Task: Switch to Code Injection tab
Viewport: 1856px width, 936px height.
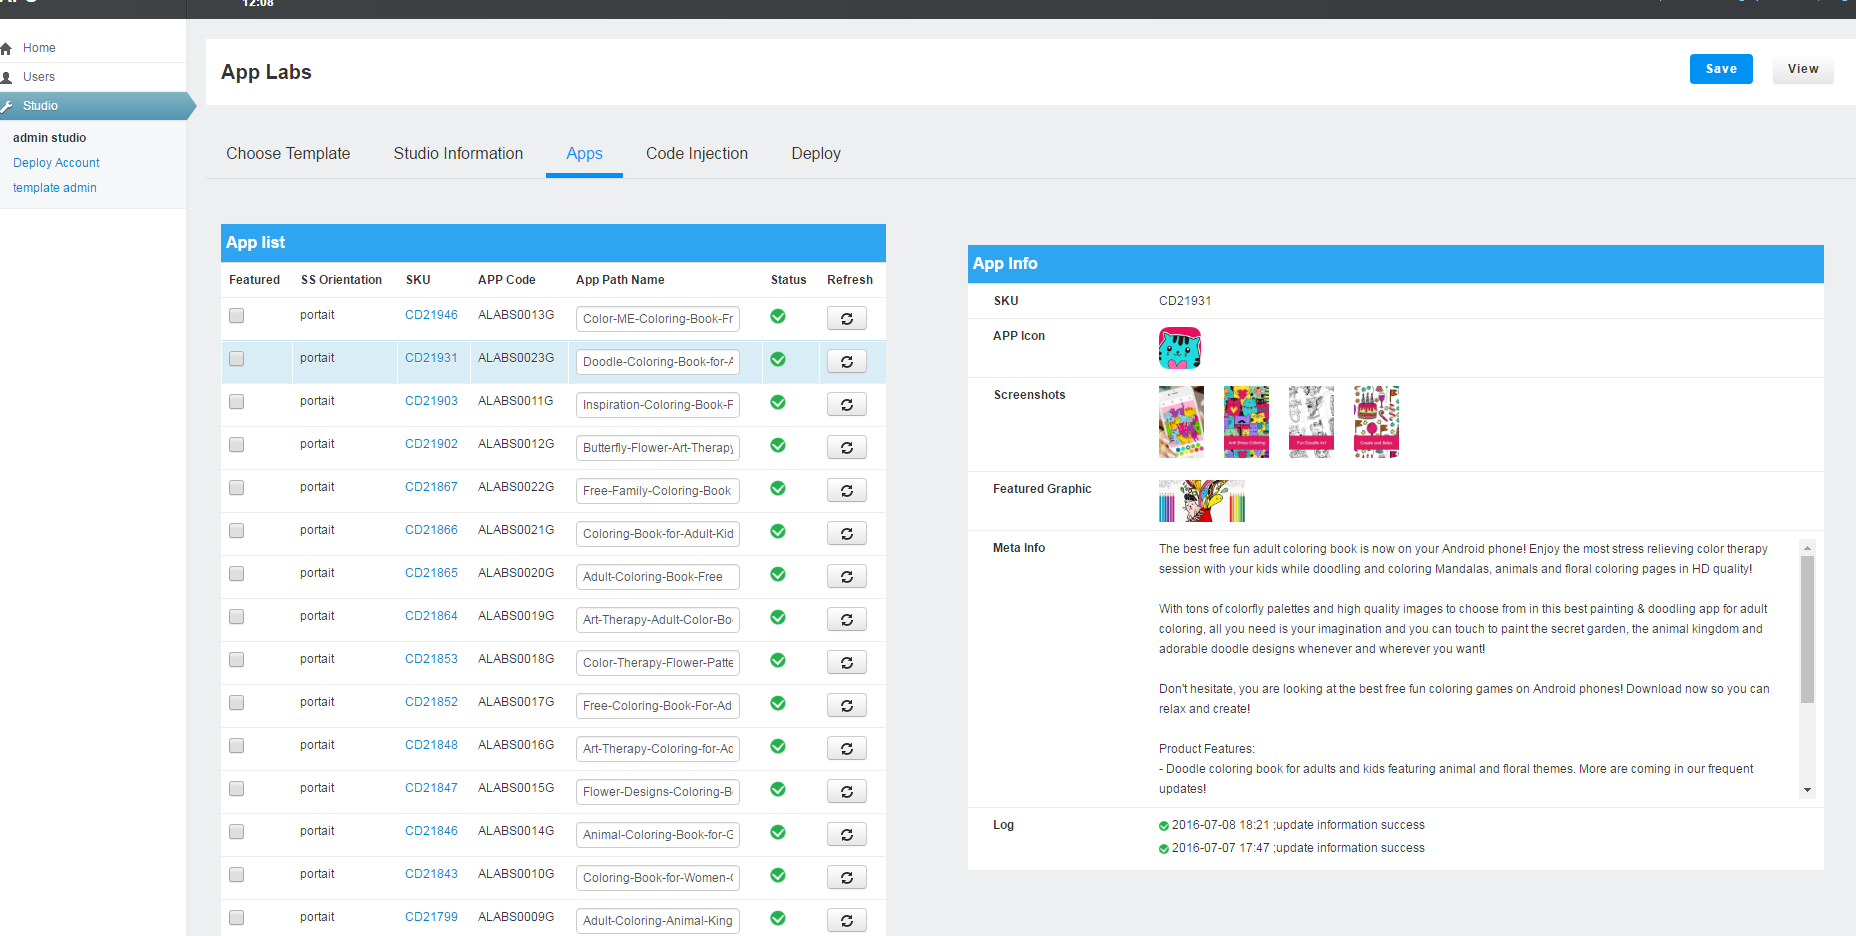Action: (x=697, y=154)
